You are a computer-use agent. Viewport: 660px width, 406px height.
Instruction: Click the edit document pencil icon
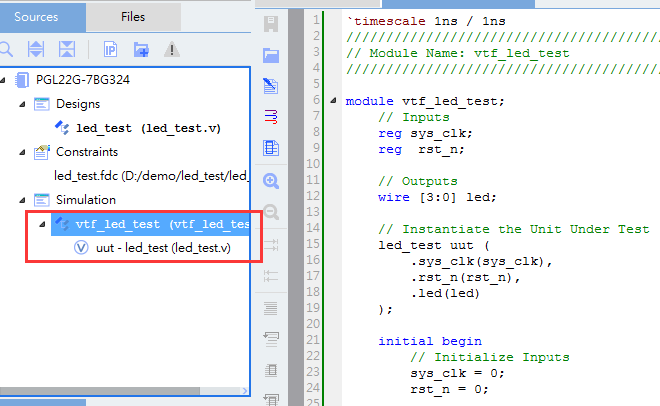(x=271, y=86)
